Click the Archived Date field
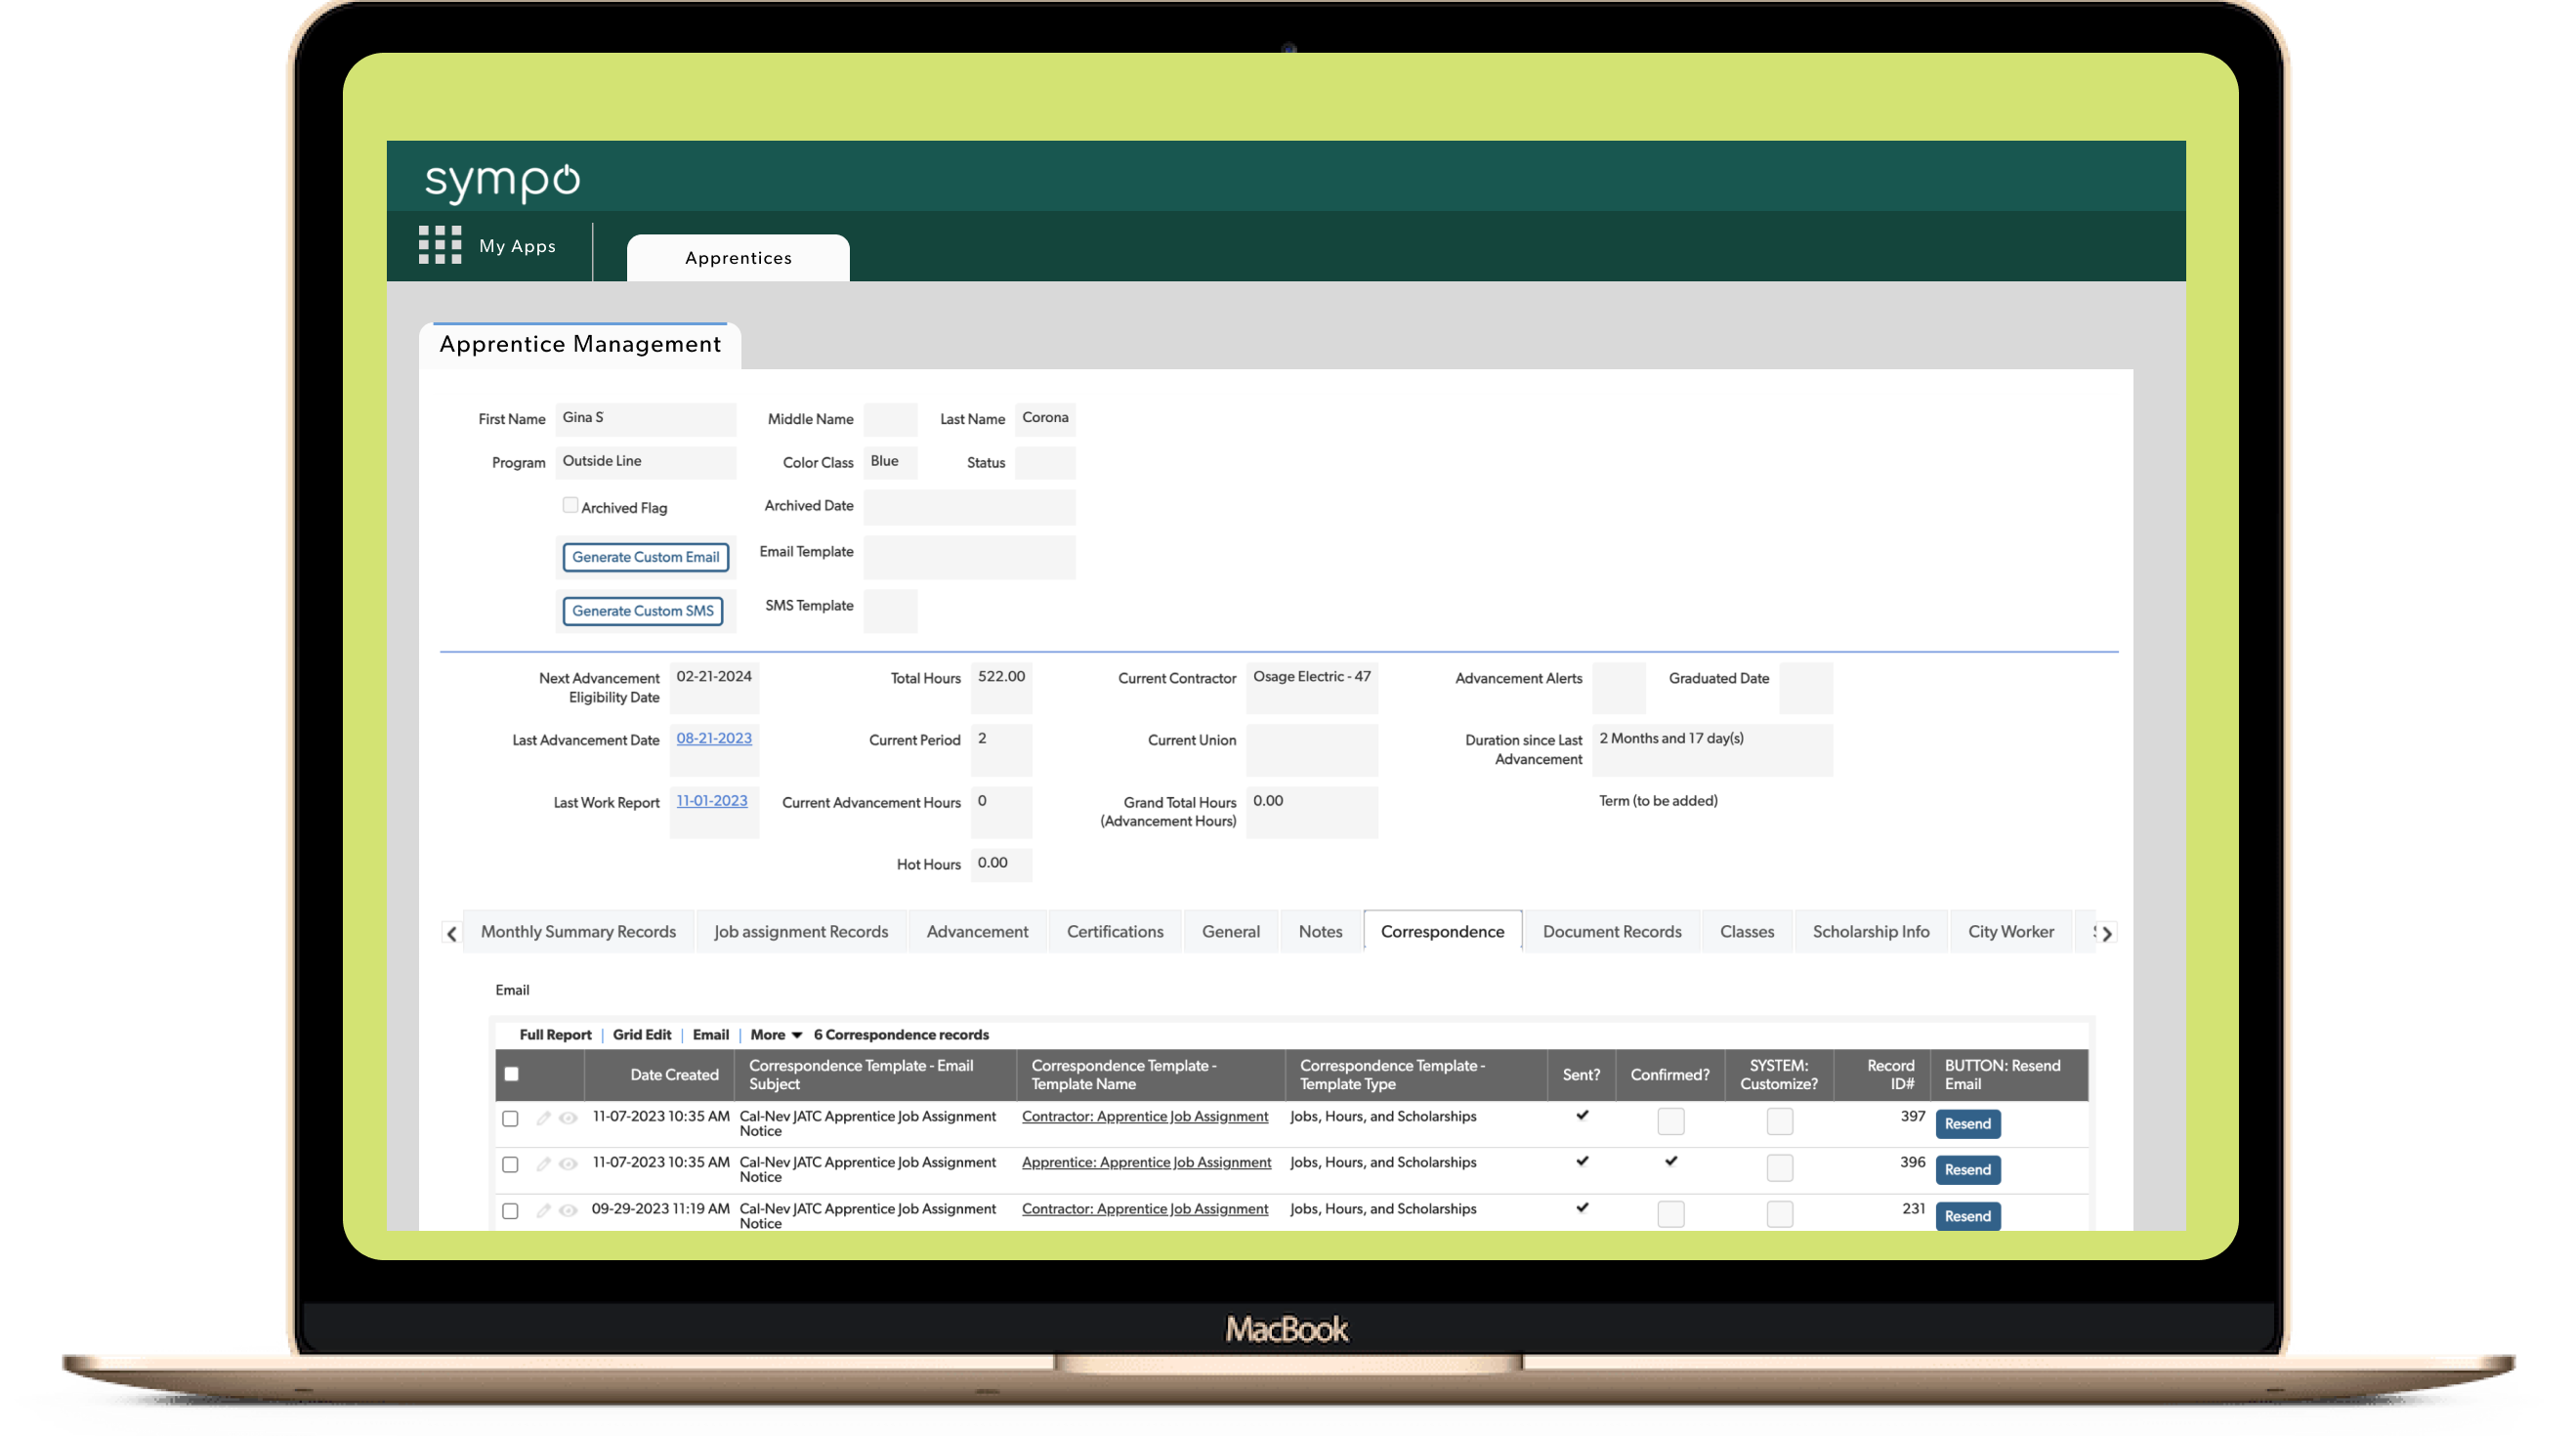The height and width of the screenshot is (1436, 2576). point(969,507)
